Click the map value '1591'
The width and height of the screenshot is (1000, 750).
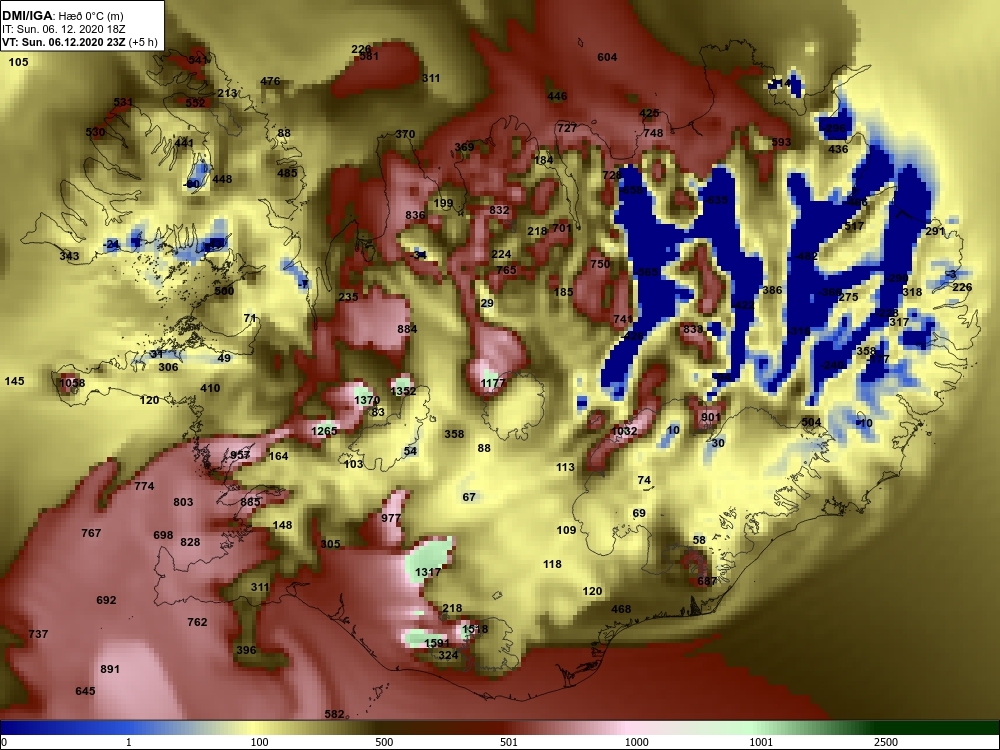[x=436, y=643]
